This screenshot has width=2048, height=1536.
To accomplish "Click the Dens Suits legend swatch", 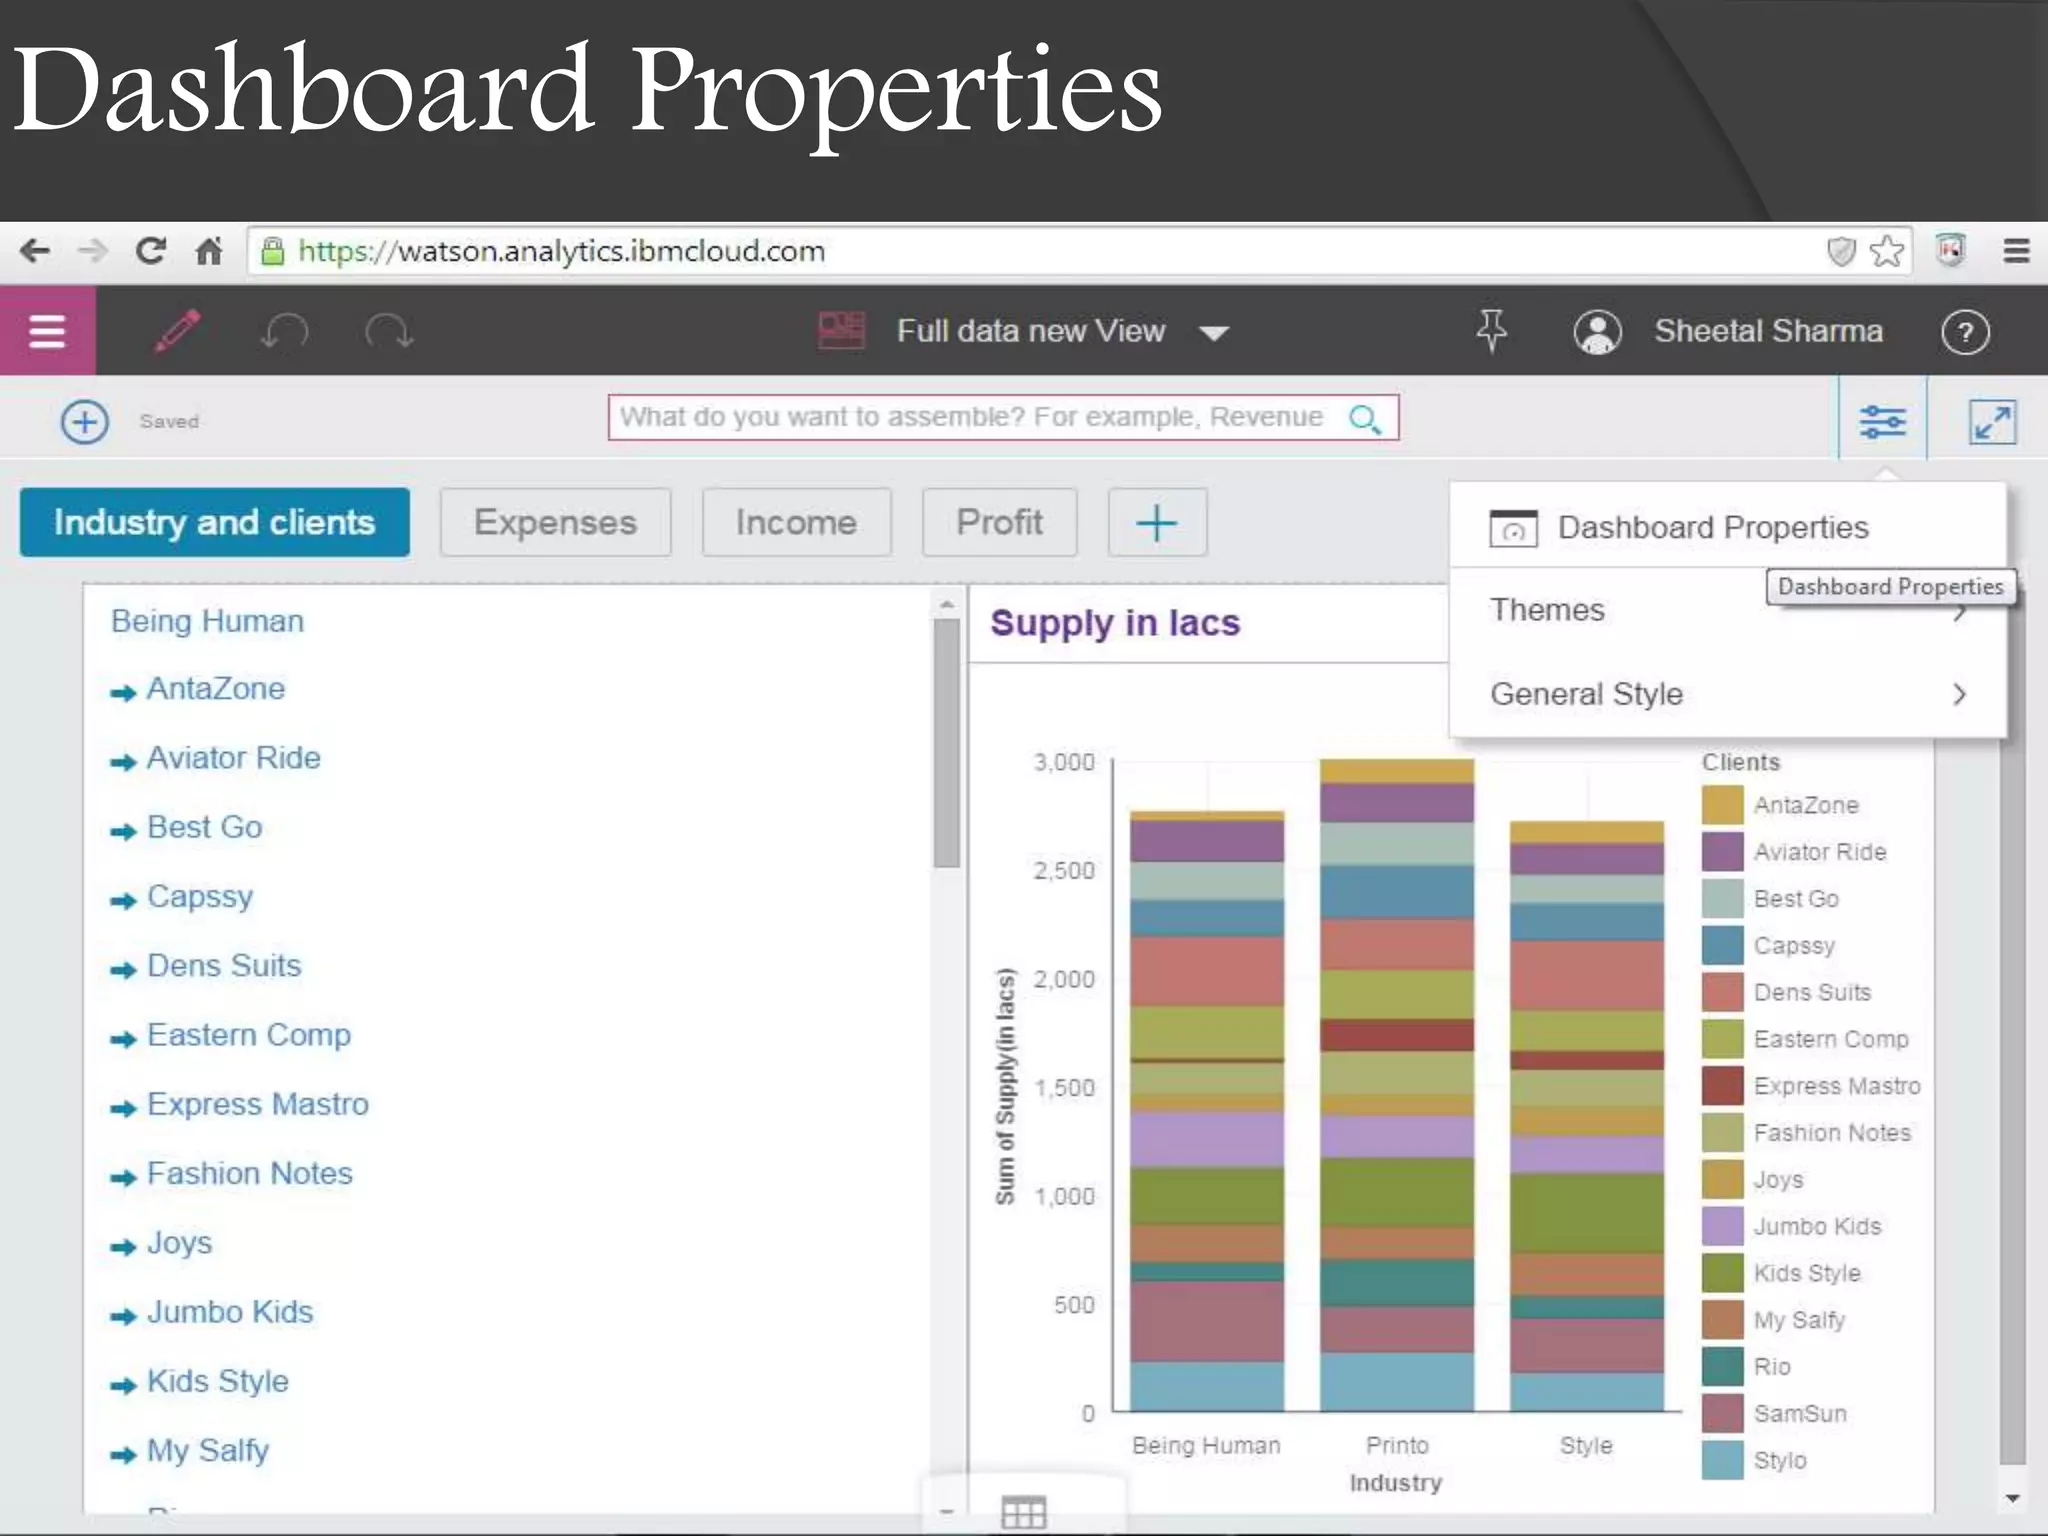I will (1722, 992).
